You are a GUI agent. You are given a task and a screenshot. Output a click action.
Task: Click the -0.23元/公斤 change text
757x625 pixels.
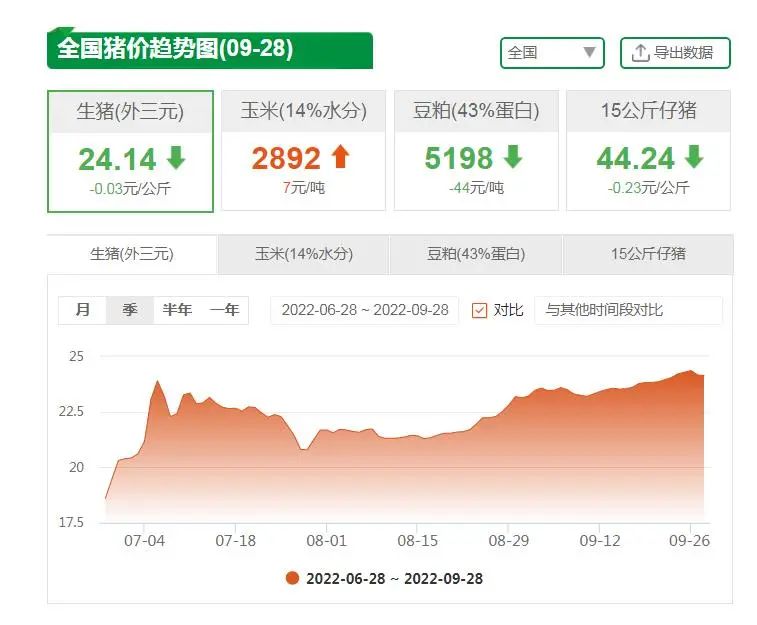(648, 187)
